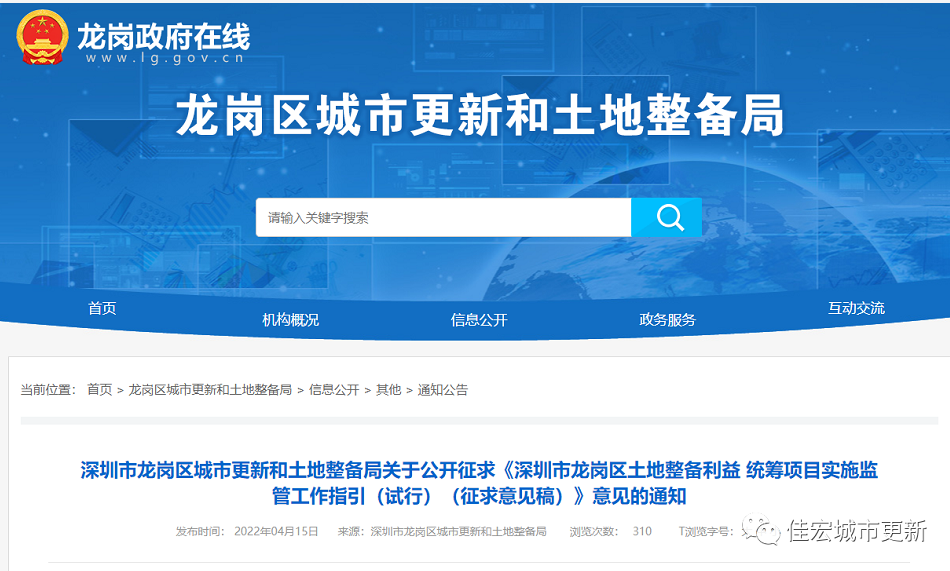Click the publish date 2022年04月15日
The image size is (950, 571).
click(x=276, y=531)
